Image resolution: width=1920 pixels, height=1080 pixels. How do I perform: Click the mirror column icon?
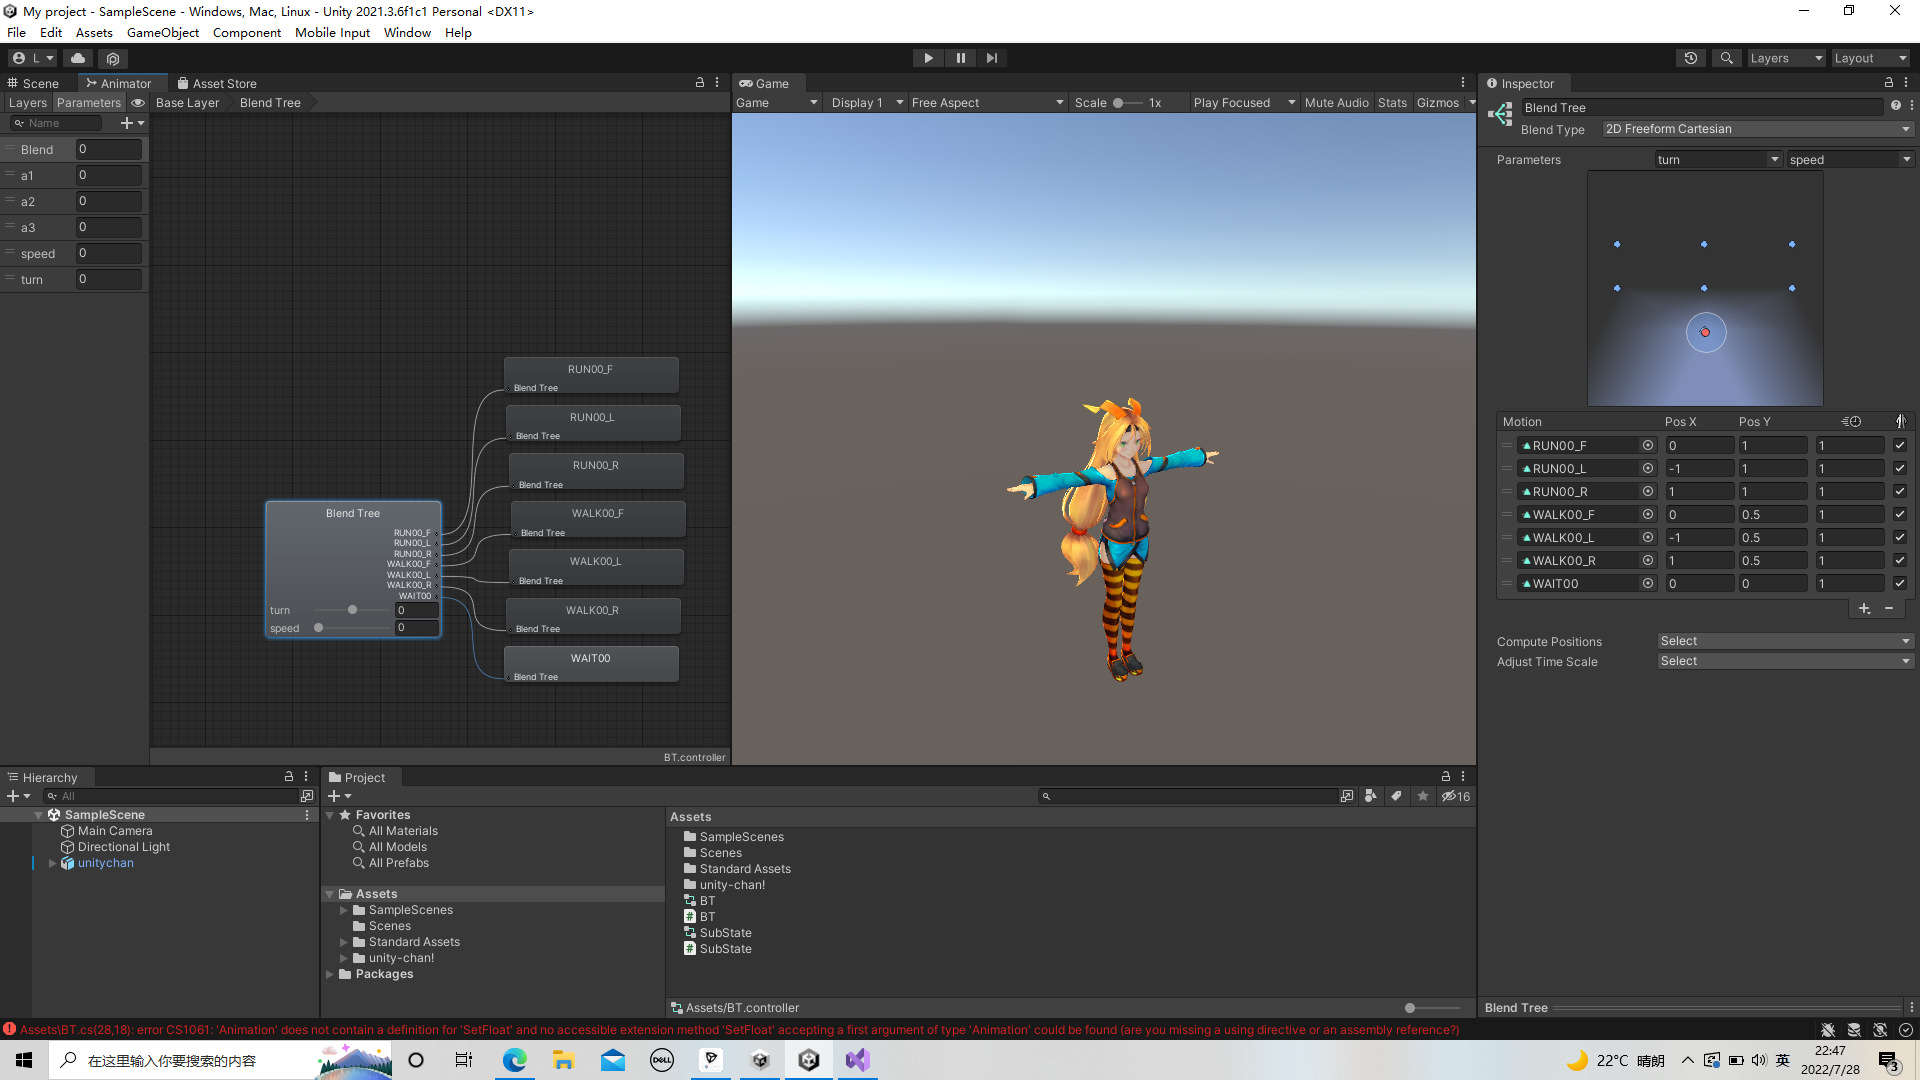coord(1900,421)
